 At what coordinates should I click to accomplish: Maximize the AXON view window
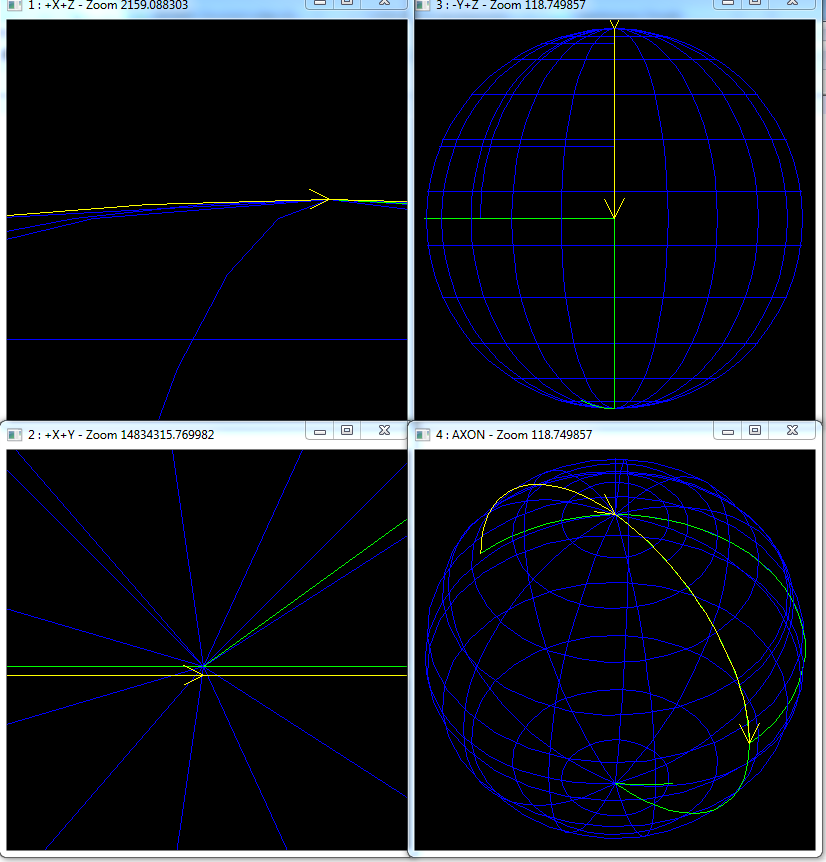click(x=754, y=431)
